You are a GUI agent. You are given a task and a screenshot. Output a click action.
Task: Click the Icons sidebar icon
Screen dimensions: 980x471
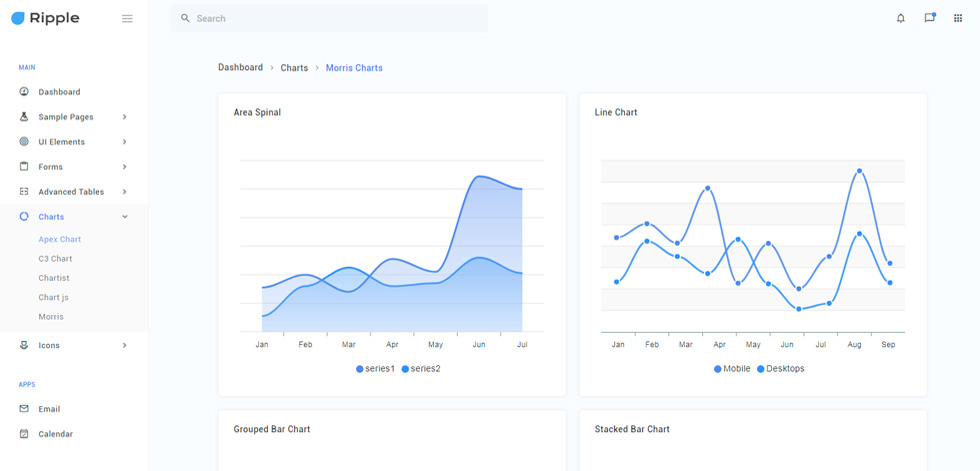pyautogui.click(x=24, y=345)
